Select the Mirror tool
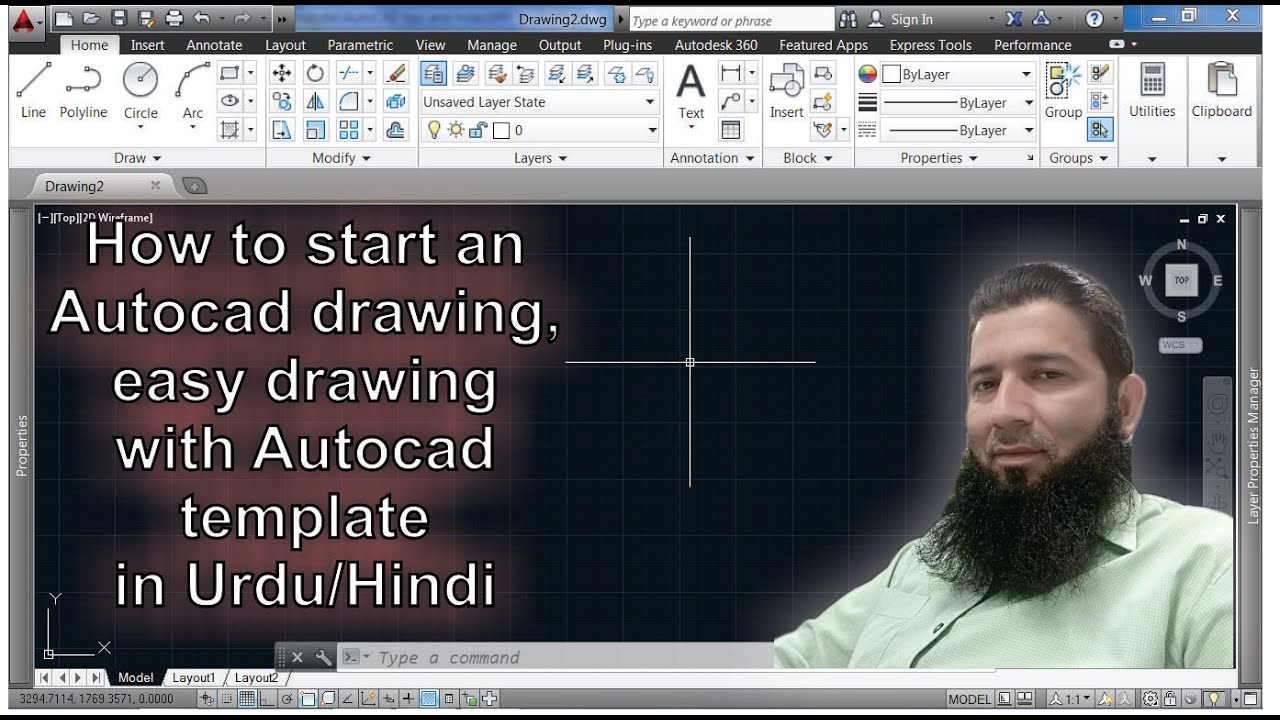 (x=316, y=101)
